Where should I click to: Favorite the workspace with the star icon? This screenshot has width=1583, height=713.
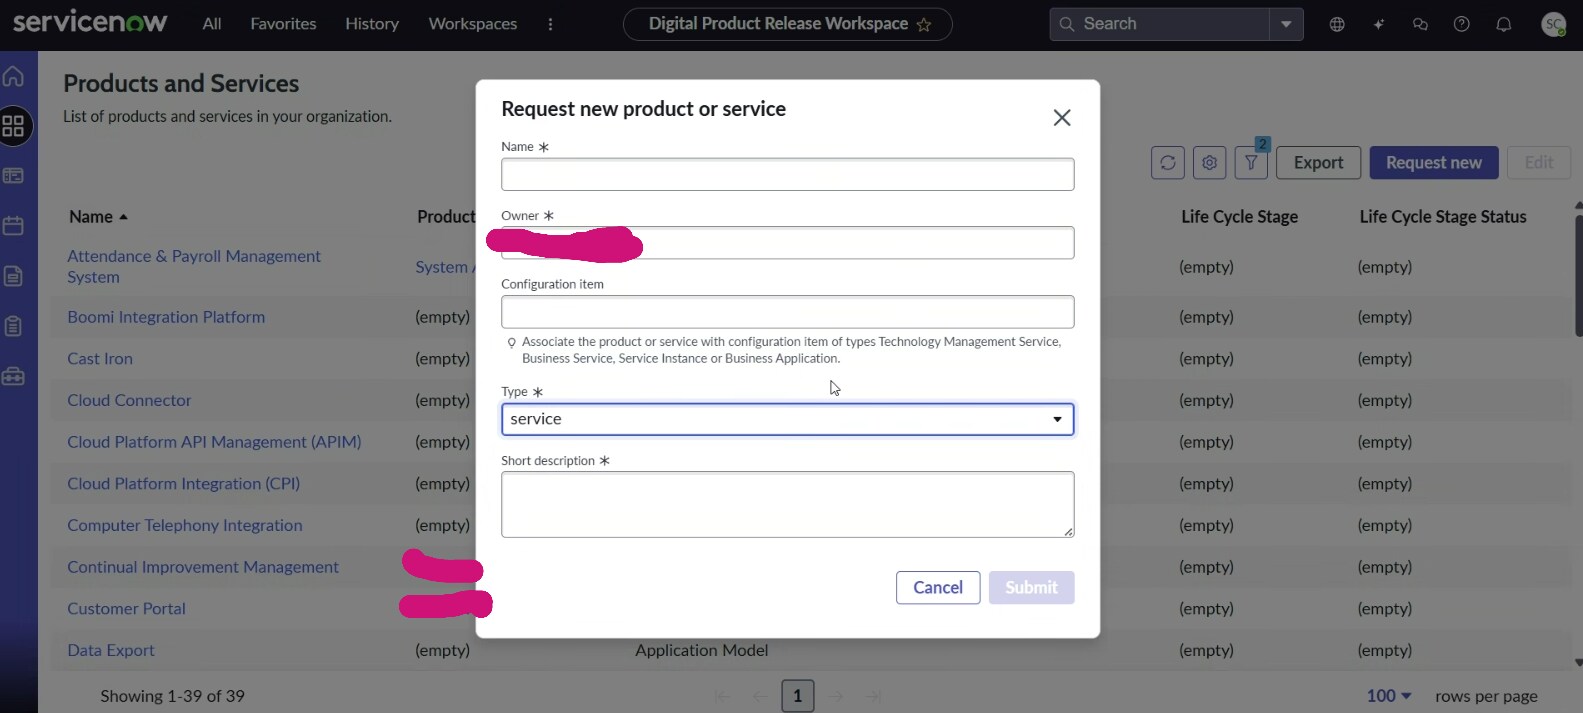pos(924,25)
